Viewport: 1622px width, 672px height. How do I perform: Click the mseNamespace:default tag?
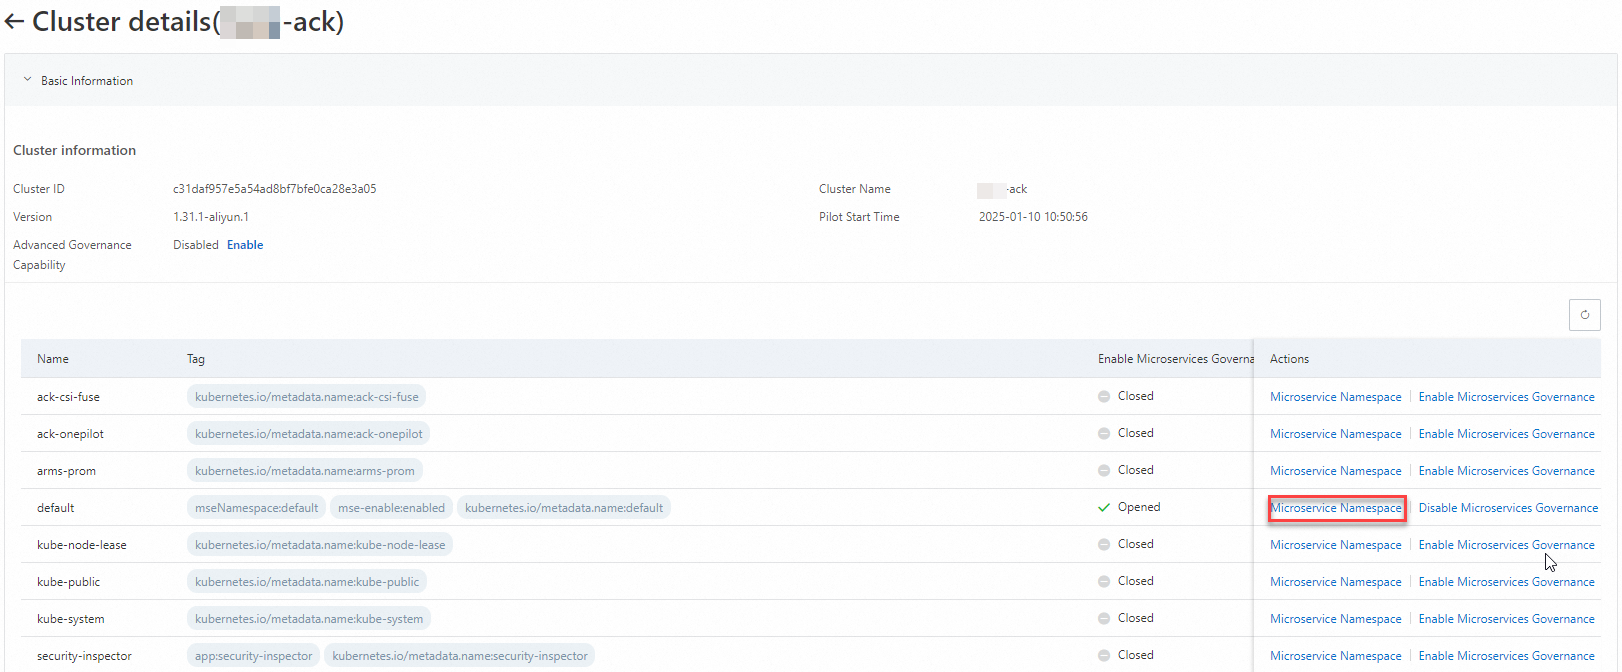click(256, 508)
